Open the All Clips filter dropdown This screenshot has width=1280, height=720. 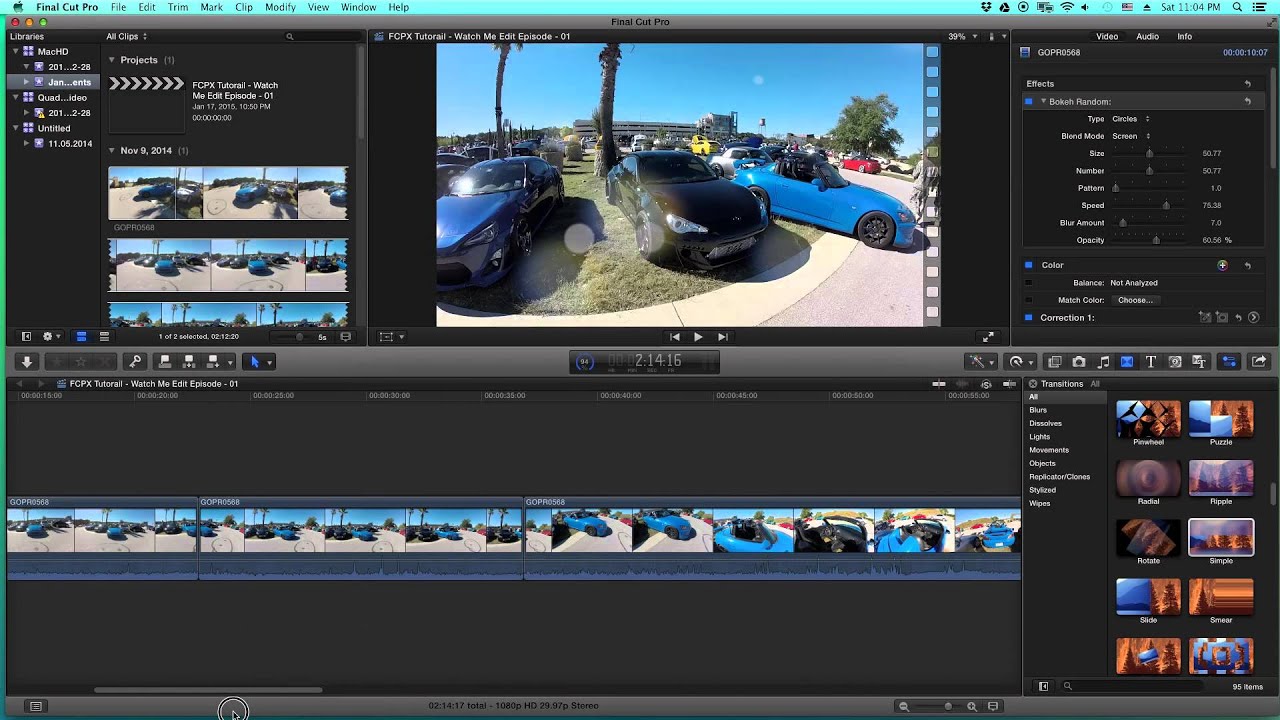tap(127, 37)
